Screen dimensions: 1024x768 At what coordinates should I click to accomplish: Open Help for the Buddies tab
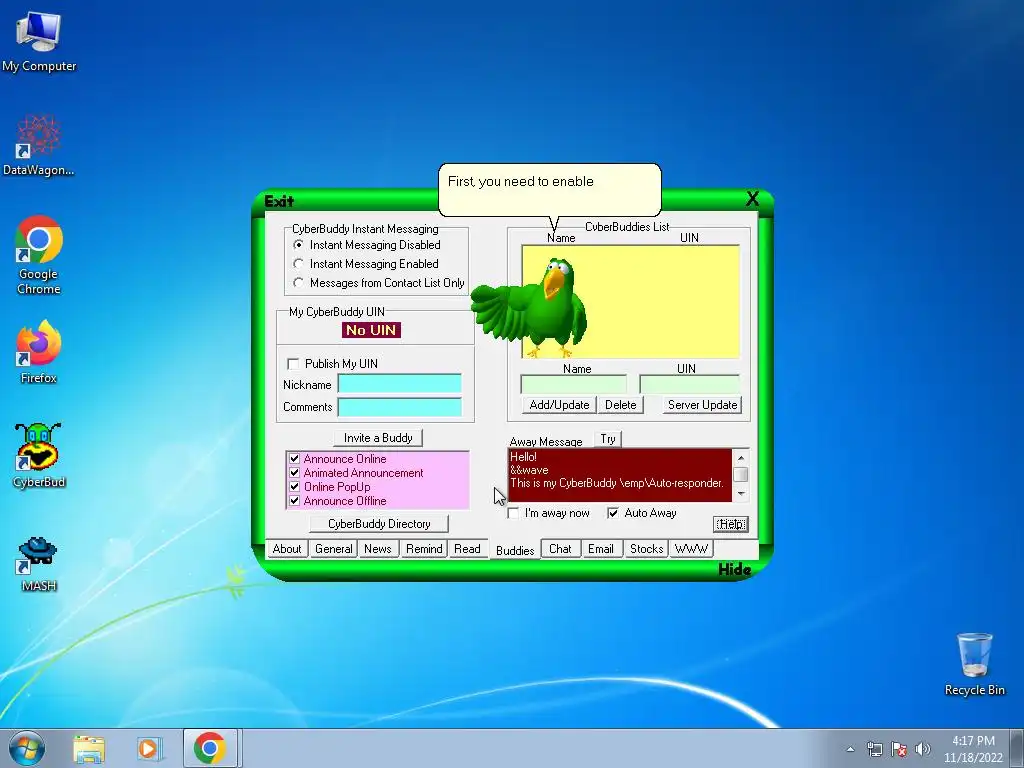[x=730, y=524]
